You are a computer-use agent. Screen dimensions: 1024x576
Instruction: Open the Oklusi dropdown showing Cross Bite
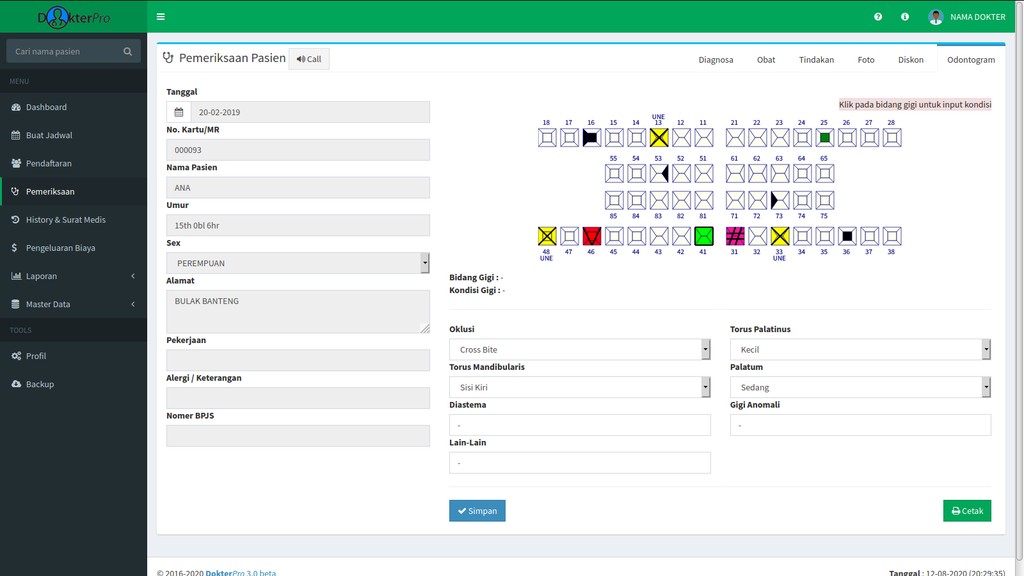[x=580, y=349]
